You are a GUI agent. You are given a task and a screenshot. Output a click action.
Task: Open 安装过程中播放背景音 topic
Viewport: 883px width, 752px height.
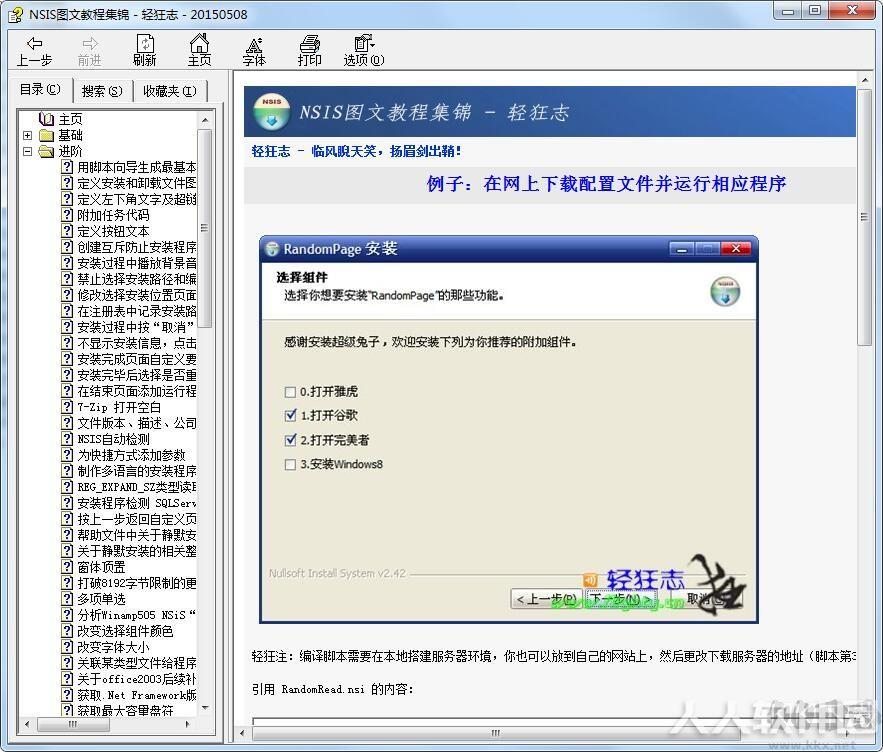coord(137,263)
